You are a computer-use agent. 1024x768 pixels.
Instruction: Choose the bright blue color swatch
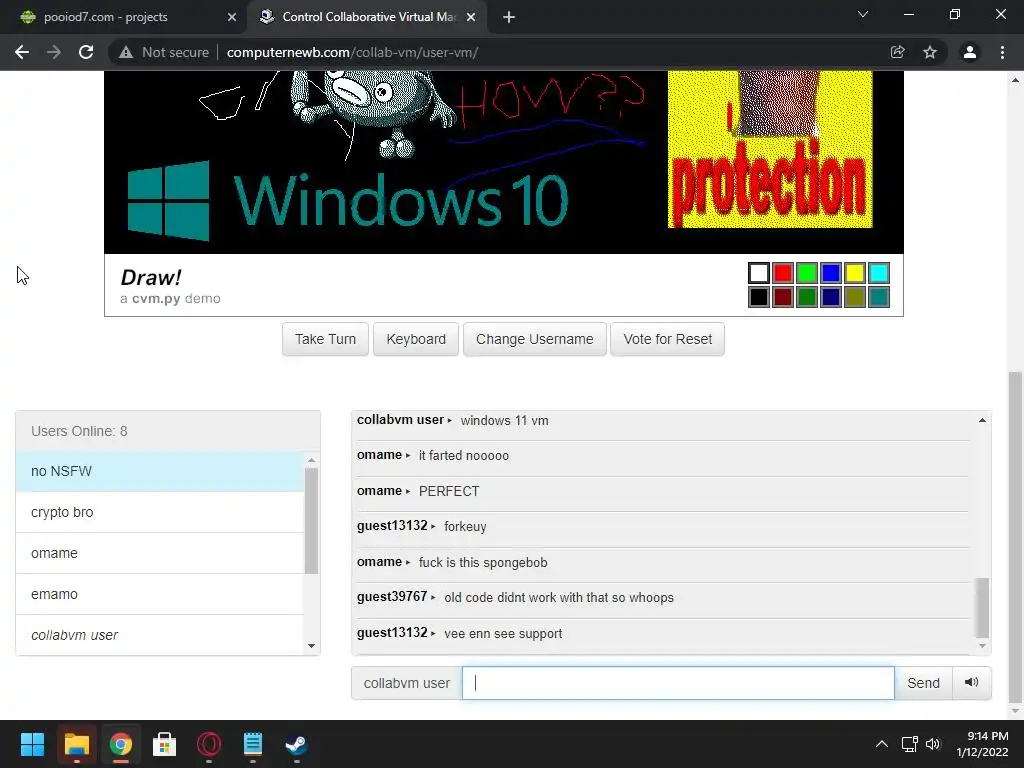pos(831,272)
